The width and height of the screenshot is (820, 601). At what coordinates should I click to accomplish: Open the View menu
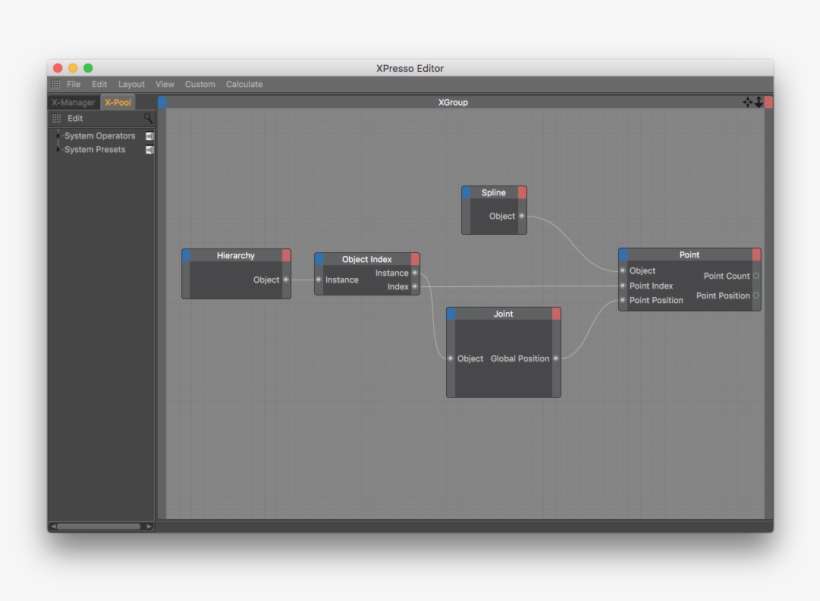[165, 84]
